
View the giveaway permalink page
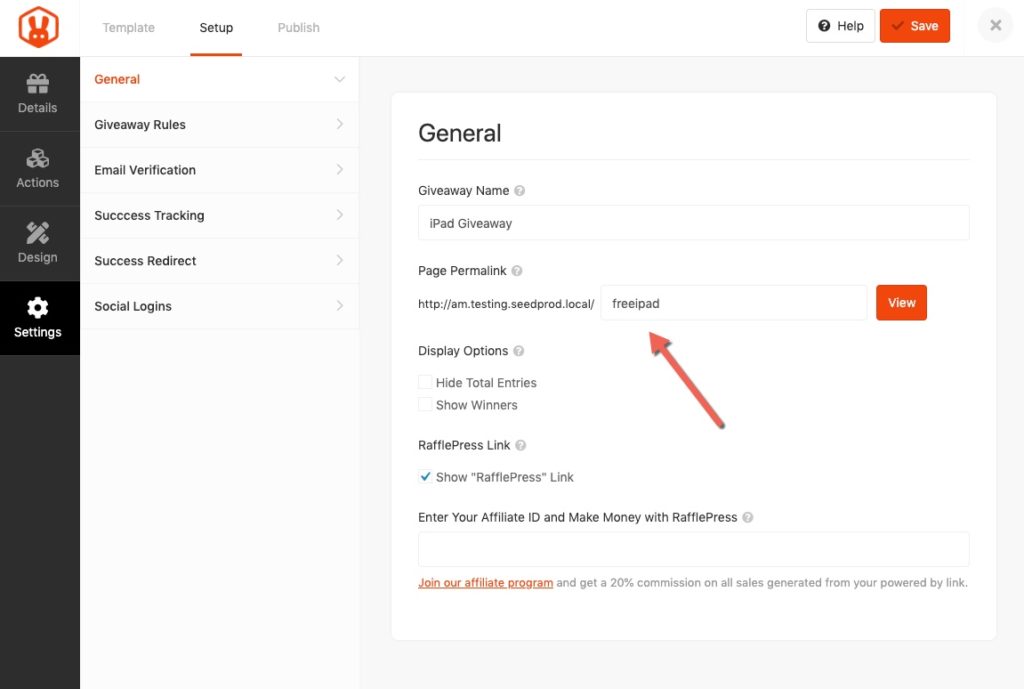coord(901,303)
